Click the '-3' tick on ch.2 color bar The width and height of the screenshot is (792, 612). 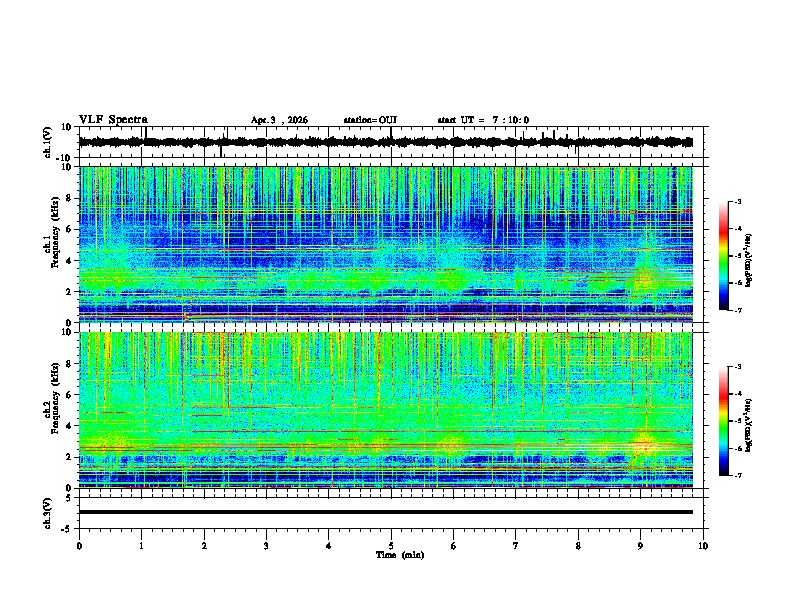tap(738, 367)
